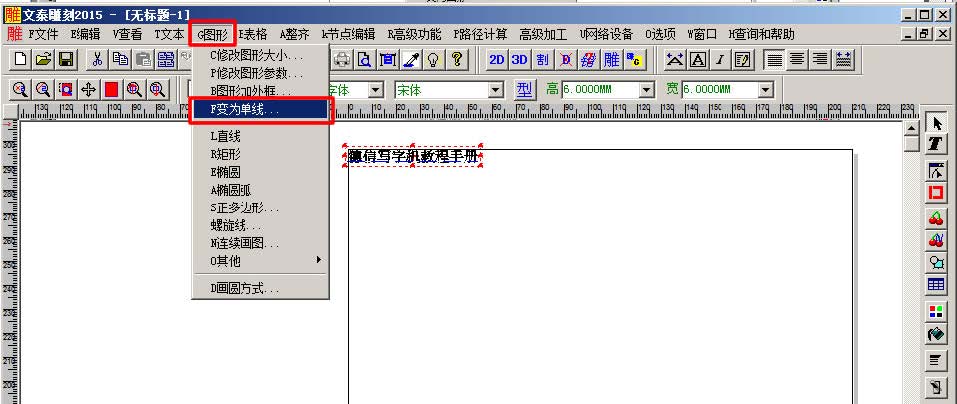Screen dimensions: 957x404
Task: Click the paint bucket fill tool
Action: (x=937, y=334)
